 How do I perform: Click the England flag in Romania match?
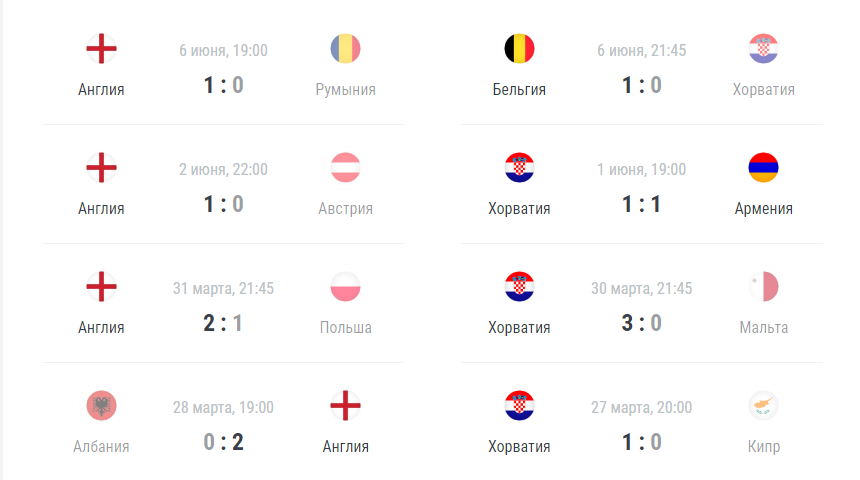coord(101,49)
